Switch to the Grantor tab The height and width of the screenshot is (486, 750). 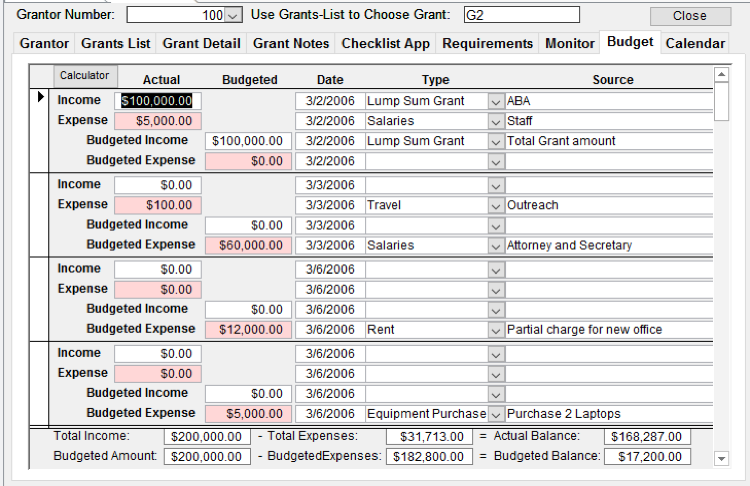click(x=44, y=44)
